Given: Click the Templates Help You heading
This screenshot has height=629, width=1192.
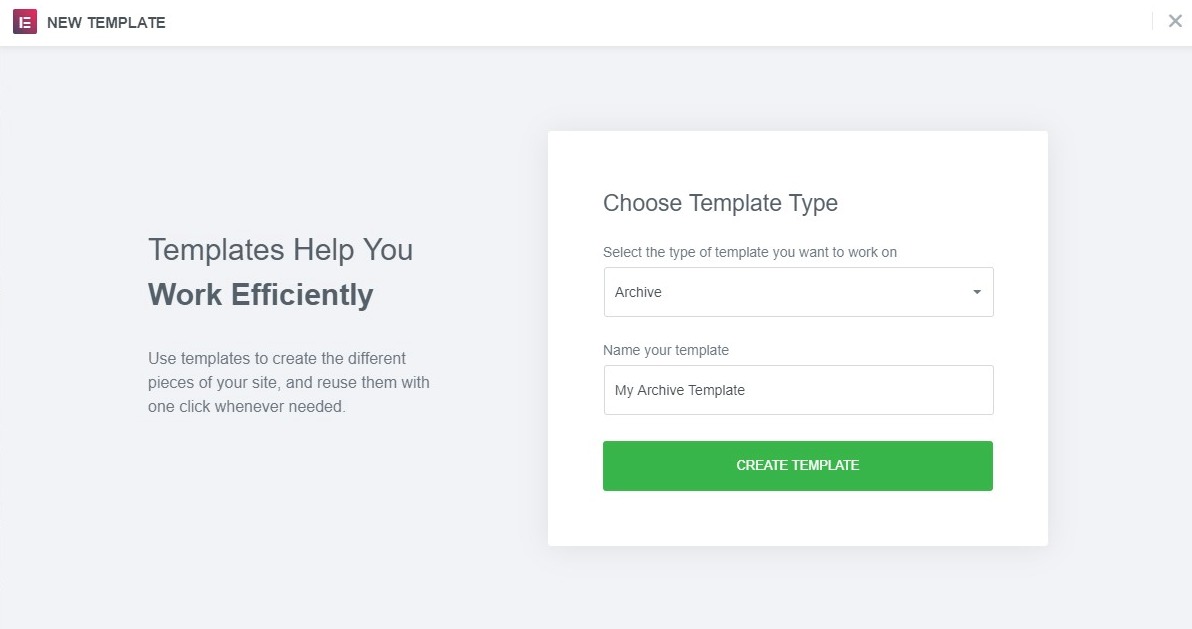Looking at the screenshot, I should point(280,249).
